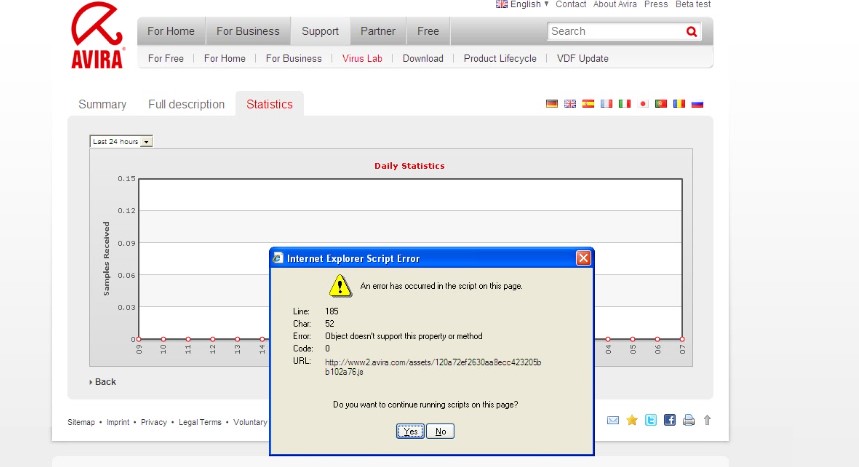859x467 pixels.
Task: Follow the Back link below chart
Action: point(103,381)
